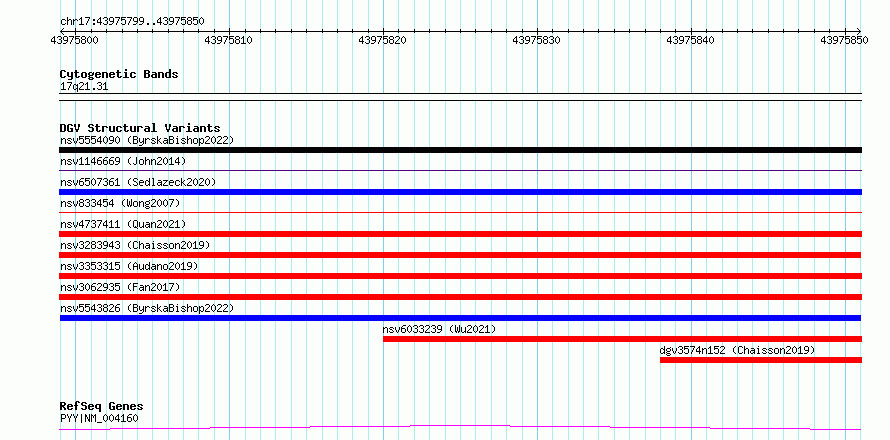This screenshot has height=440, width=890.
Task: Click ruler position 43975810
Action: click(x=229, y=40)
